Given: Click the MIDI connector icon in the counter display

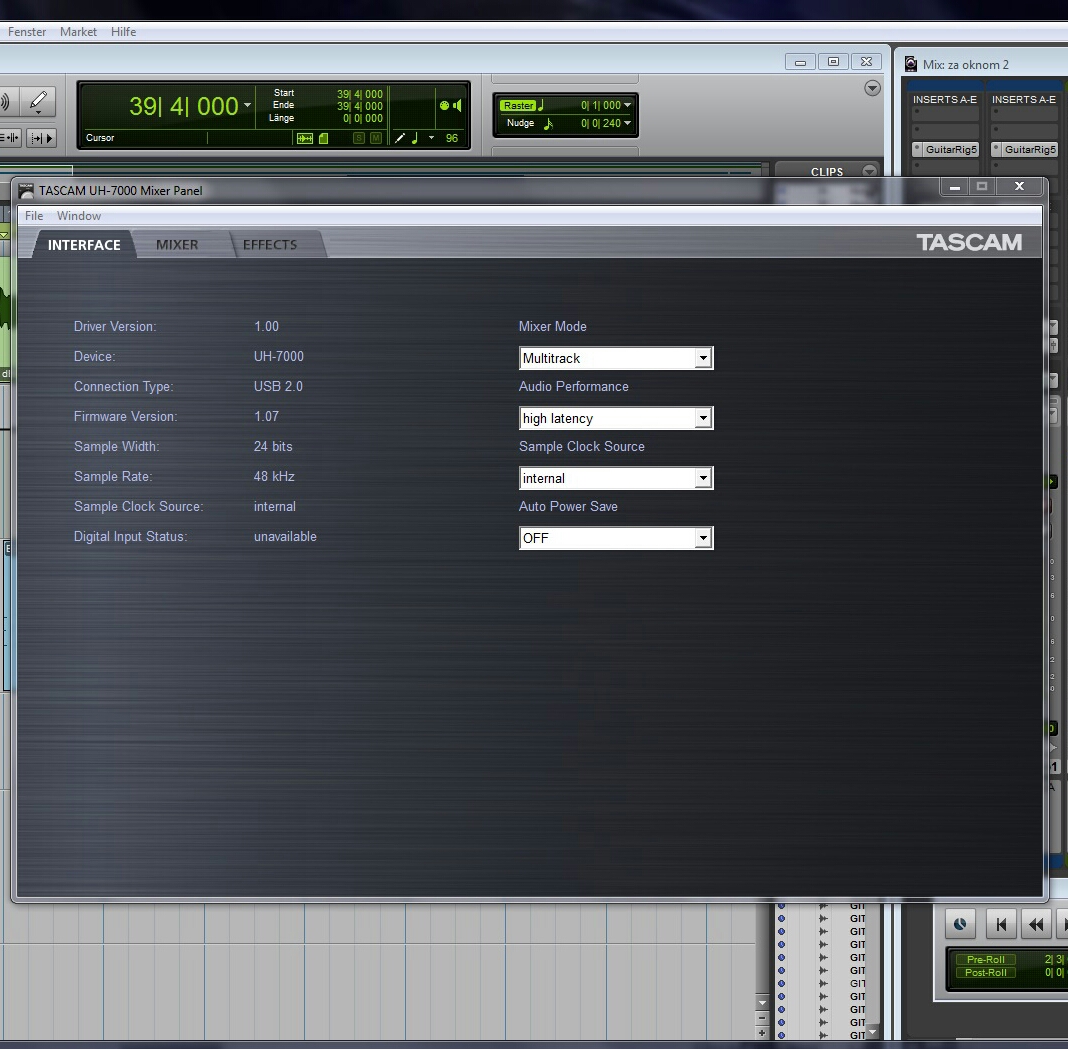Looking at the screenshot, I should coord(444,106).
